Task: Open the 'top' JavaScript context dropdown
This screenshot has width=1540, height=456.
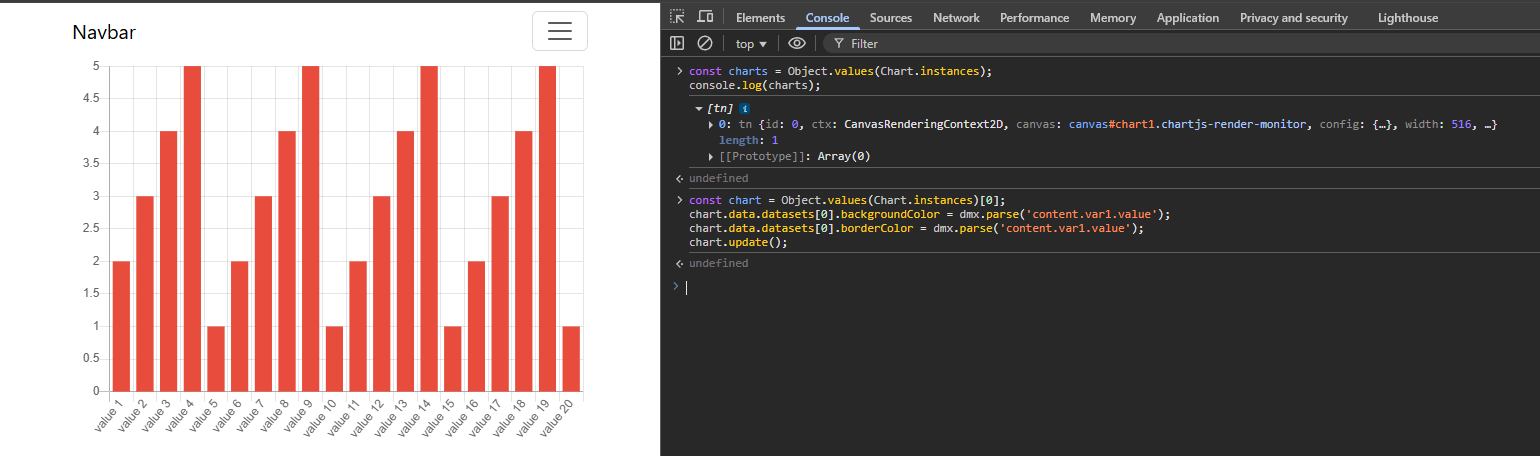Action: pos(751,43)
